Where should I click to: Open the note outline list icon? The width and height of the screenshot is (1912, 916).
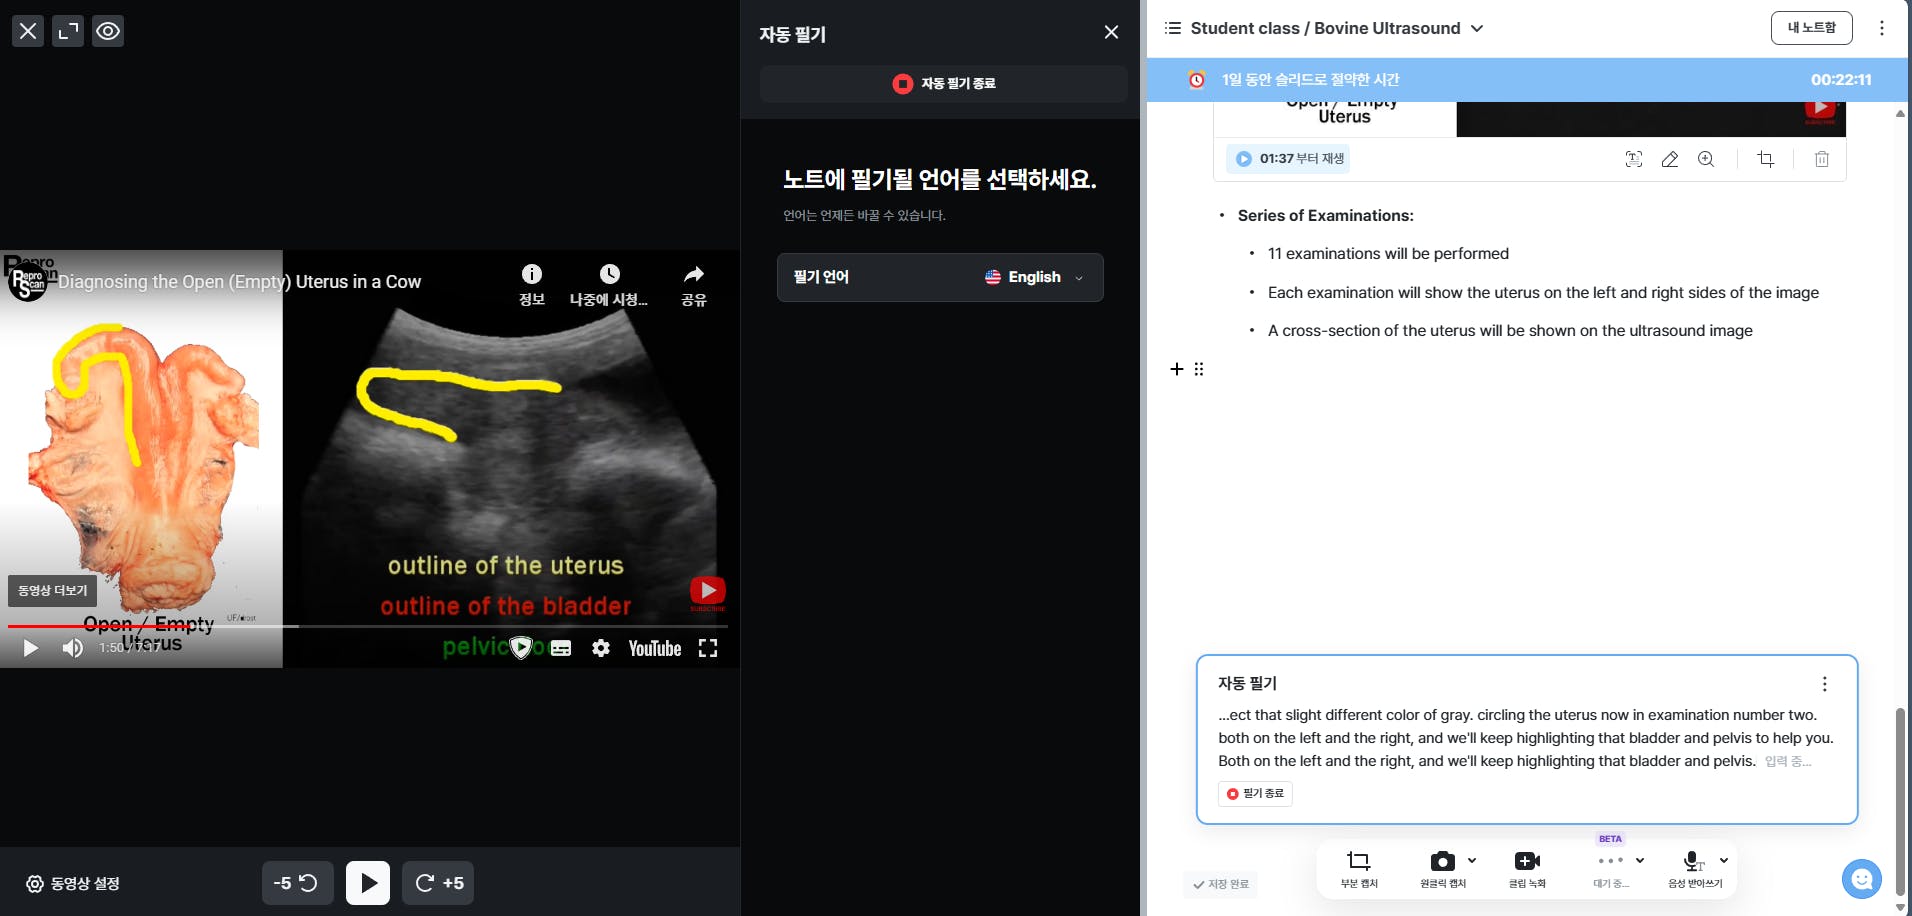click(x=1173, y=28)
